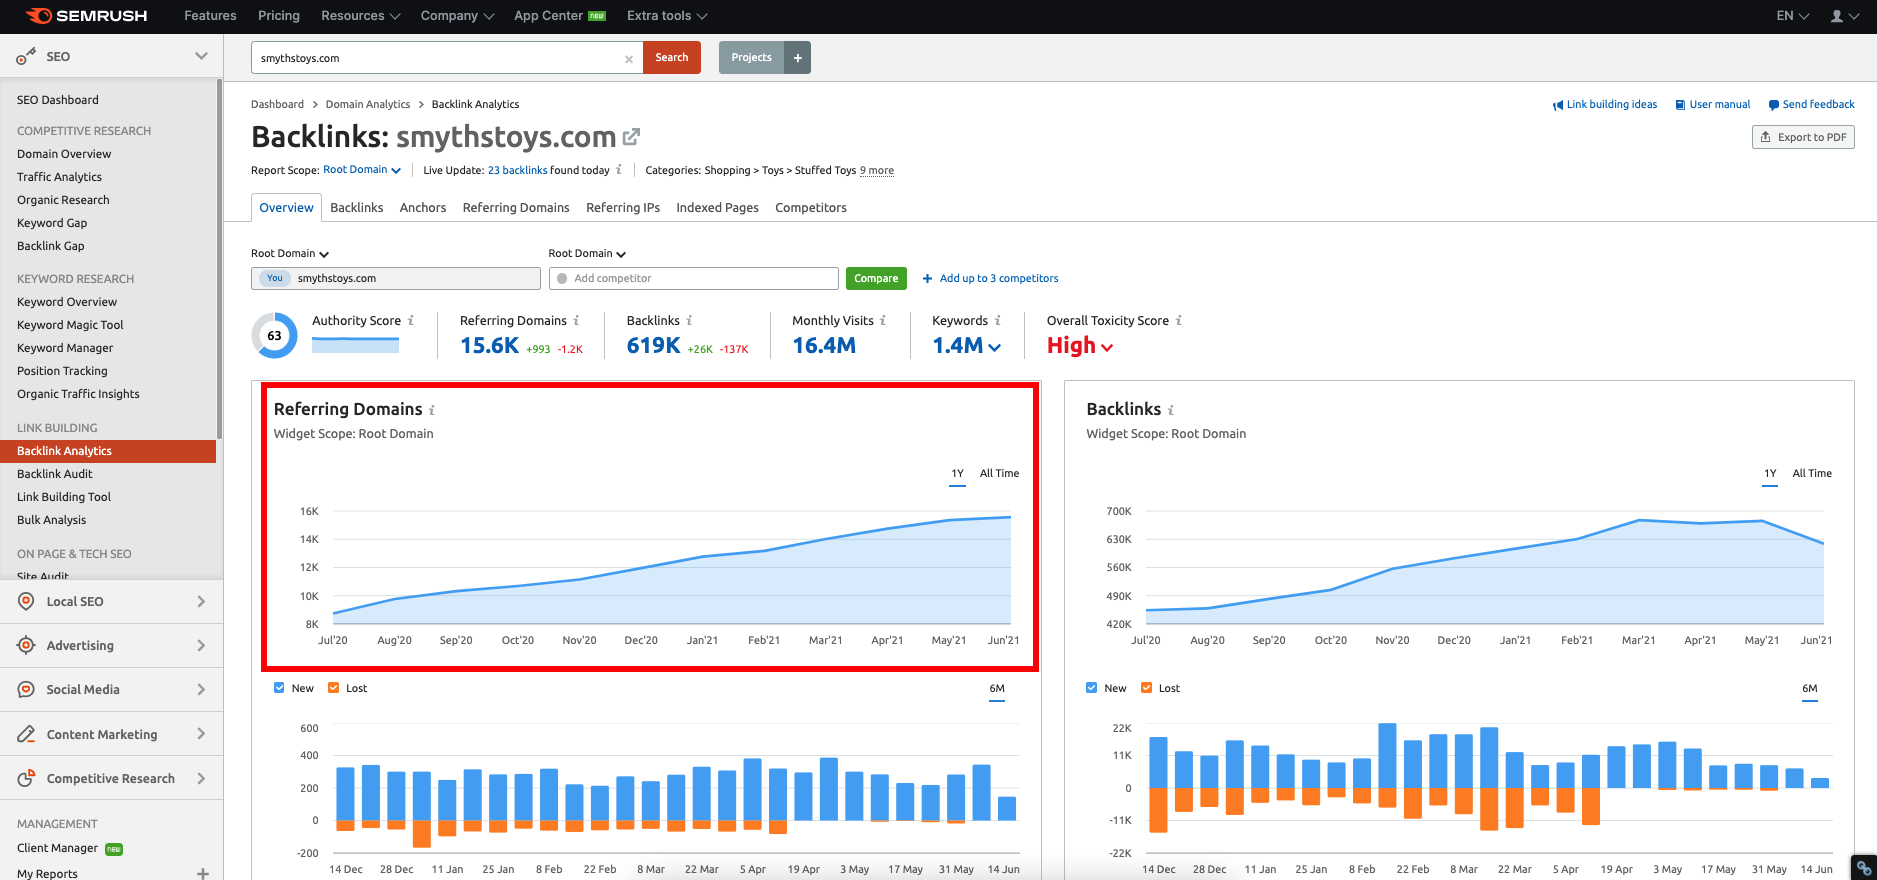Uncheck the New checkbox under Referring Domains
Screen dimensions: 1877x880
(x=279, y=688)
